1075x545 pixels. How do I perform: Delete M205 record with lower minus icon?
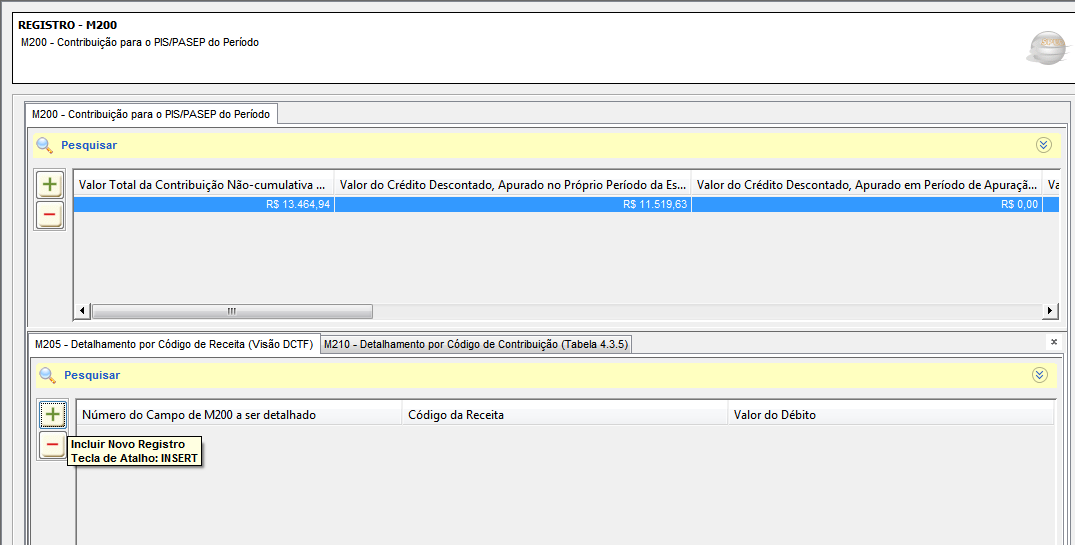[53, 444]
